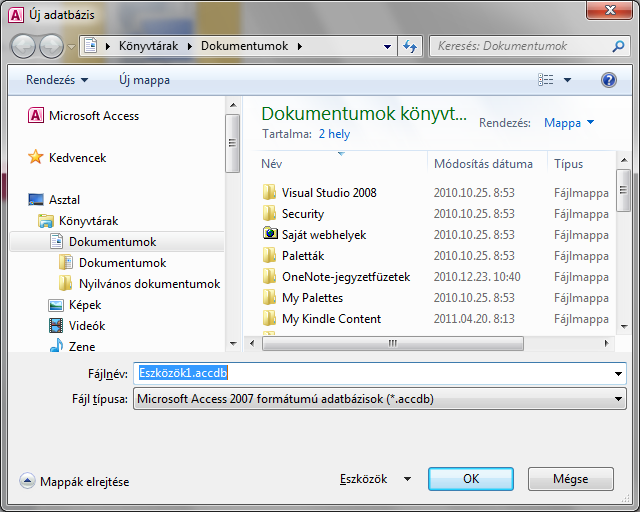Image resolution: width=640 pixels, height=512 pixels.
Task: Open the Fájlnév dropdown arrow
Action: (618, 374)
